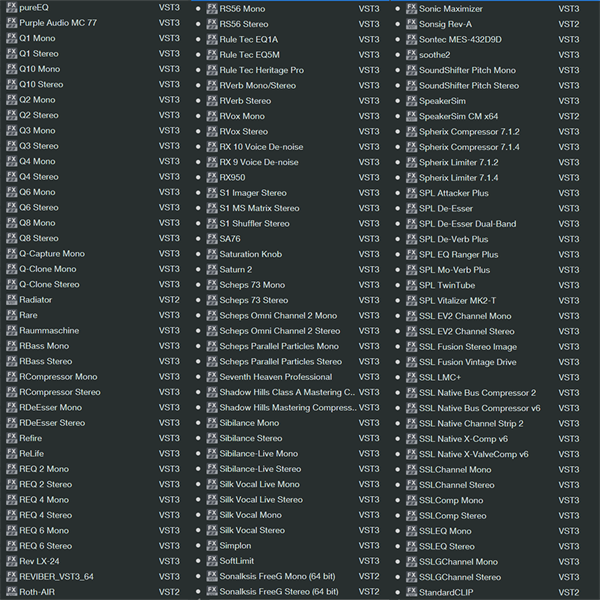The width and height of the screenshot is (600, 600).
Task: Click the FX icon beside Rule Tec EQ1A
Action: point(212,39)
